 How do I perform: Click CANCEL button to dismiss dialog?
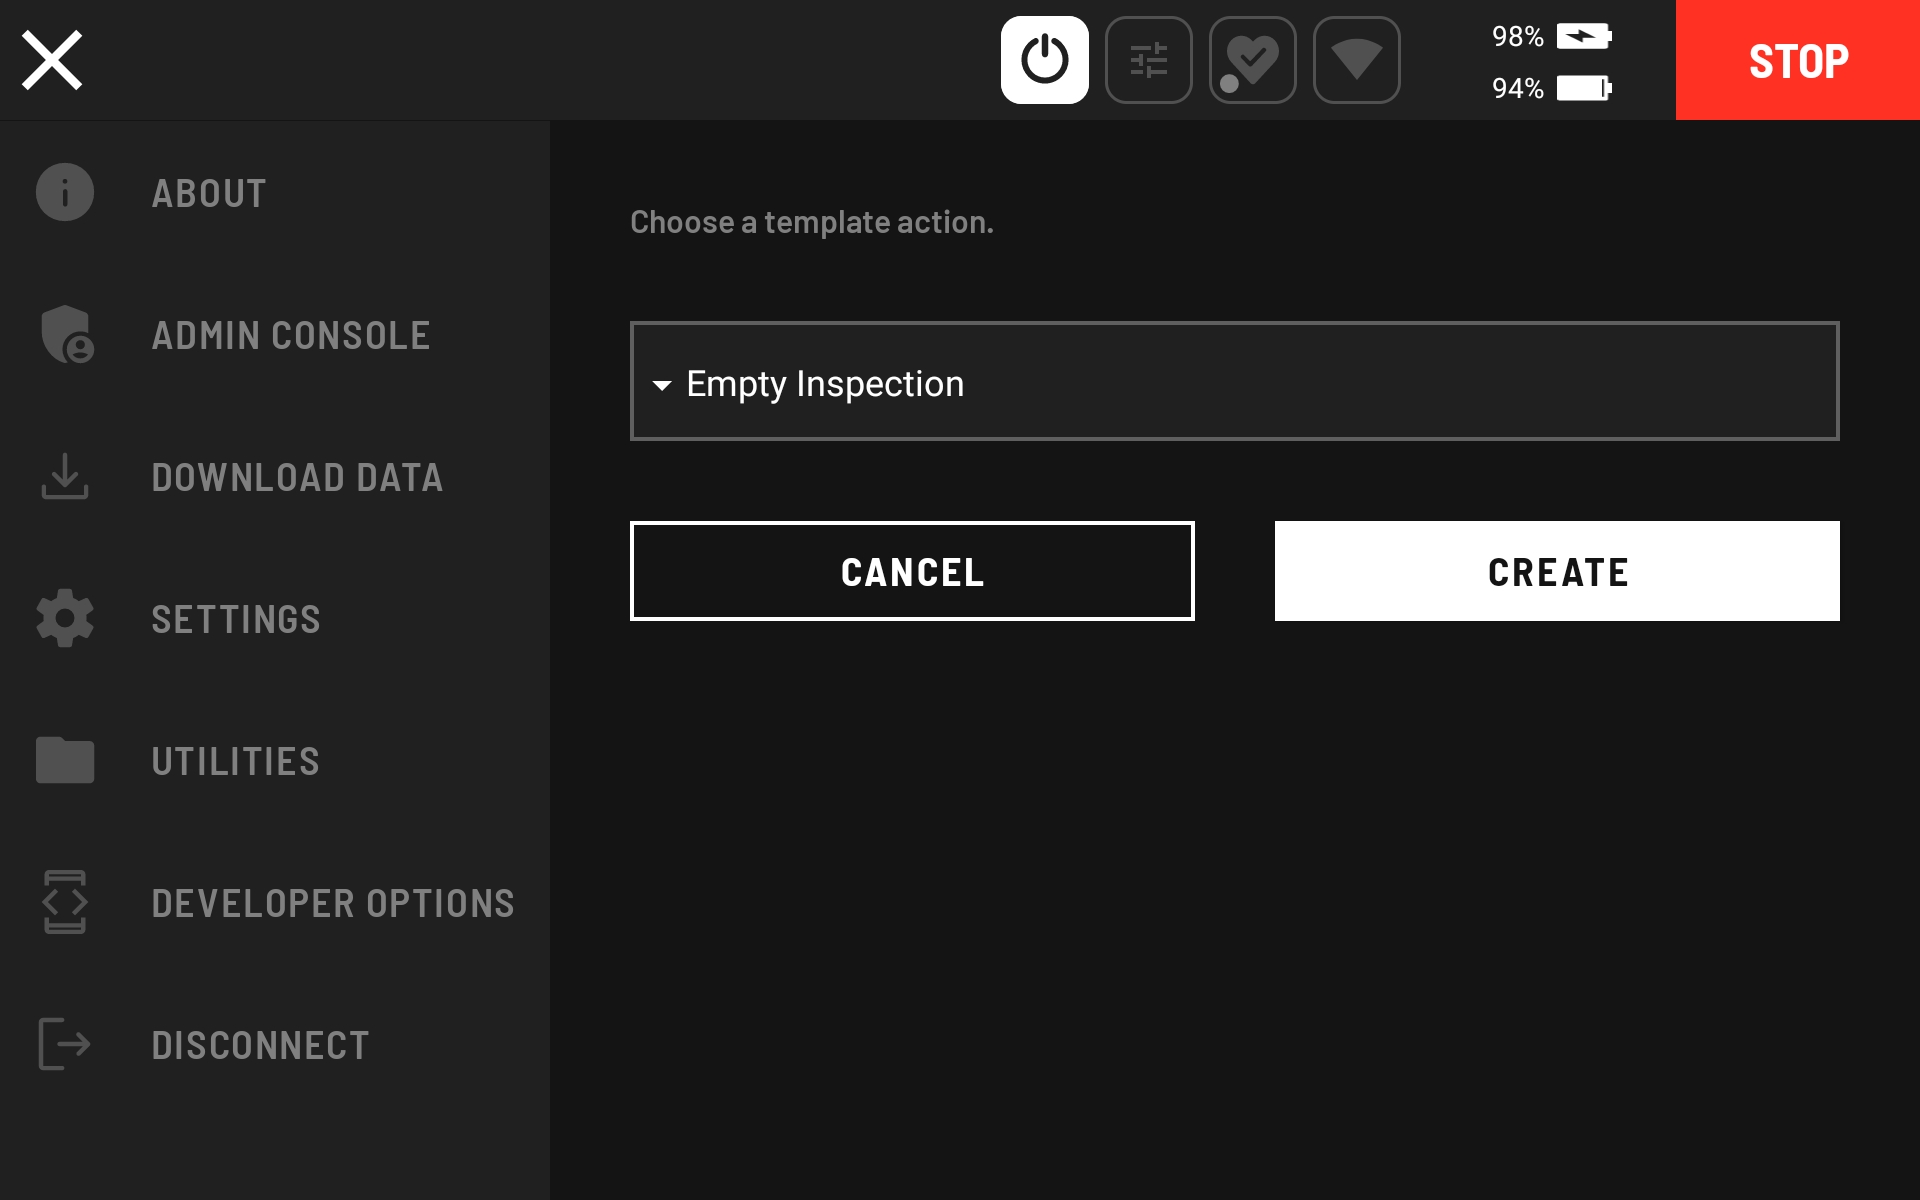click(911, 571)
